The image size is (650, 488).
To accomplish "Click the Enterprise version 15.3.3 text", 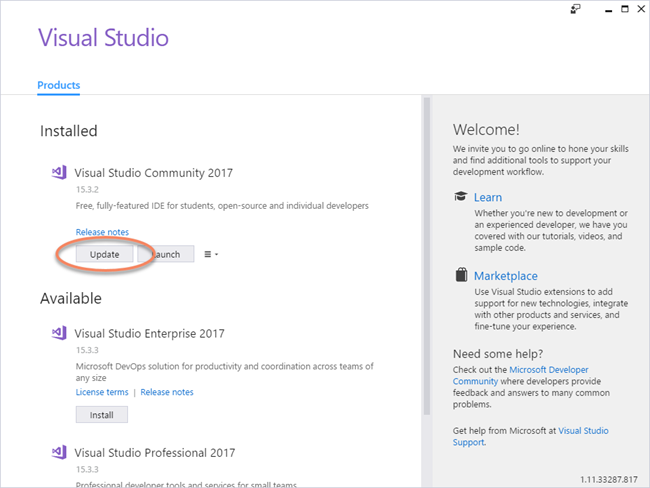I will (x=87, y=350).
